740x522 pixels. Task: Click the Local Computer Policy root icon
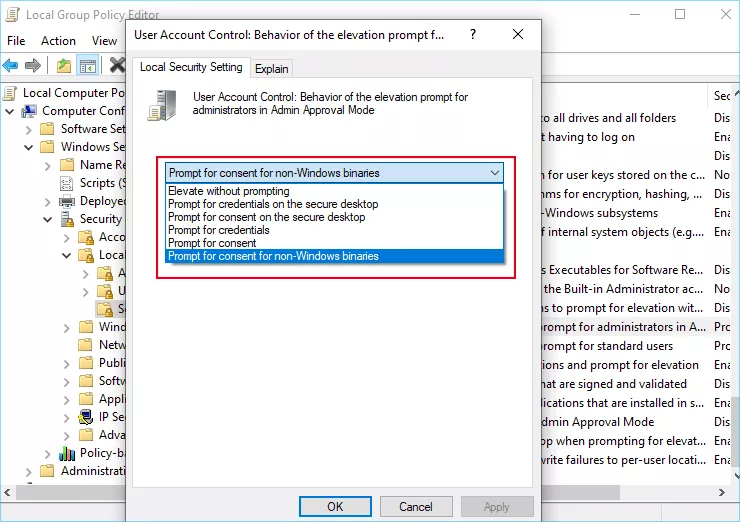click(11, 93)
